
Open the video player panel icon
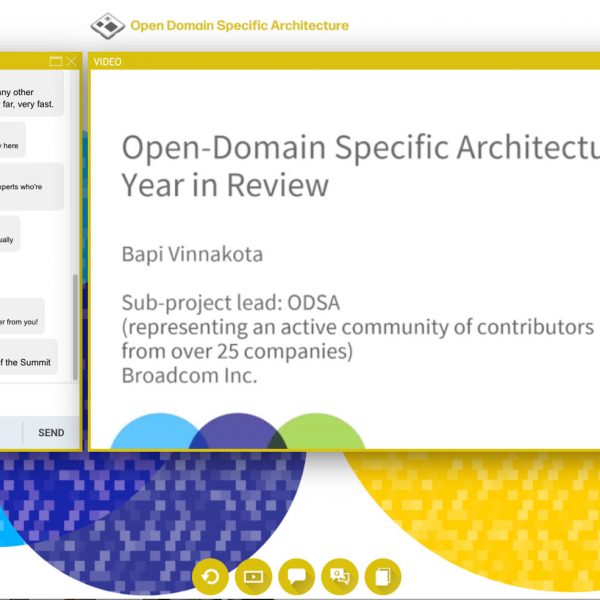pyautogui.click(x=253, y=577)
